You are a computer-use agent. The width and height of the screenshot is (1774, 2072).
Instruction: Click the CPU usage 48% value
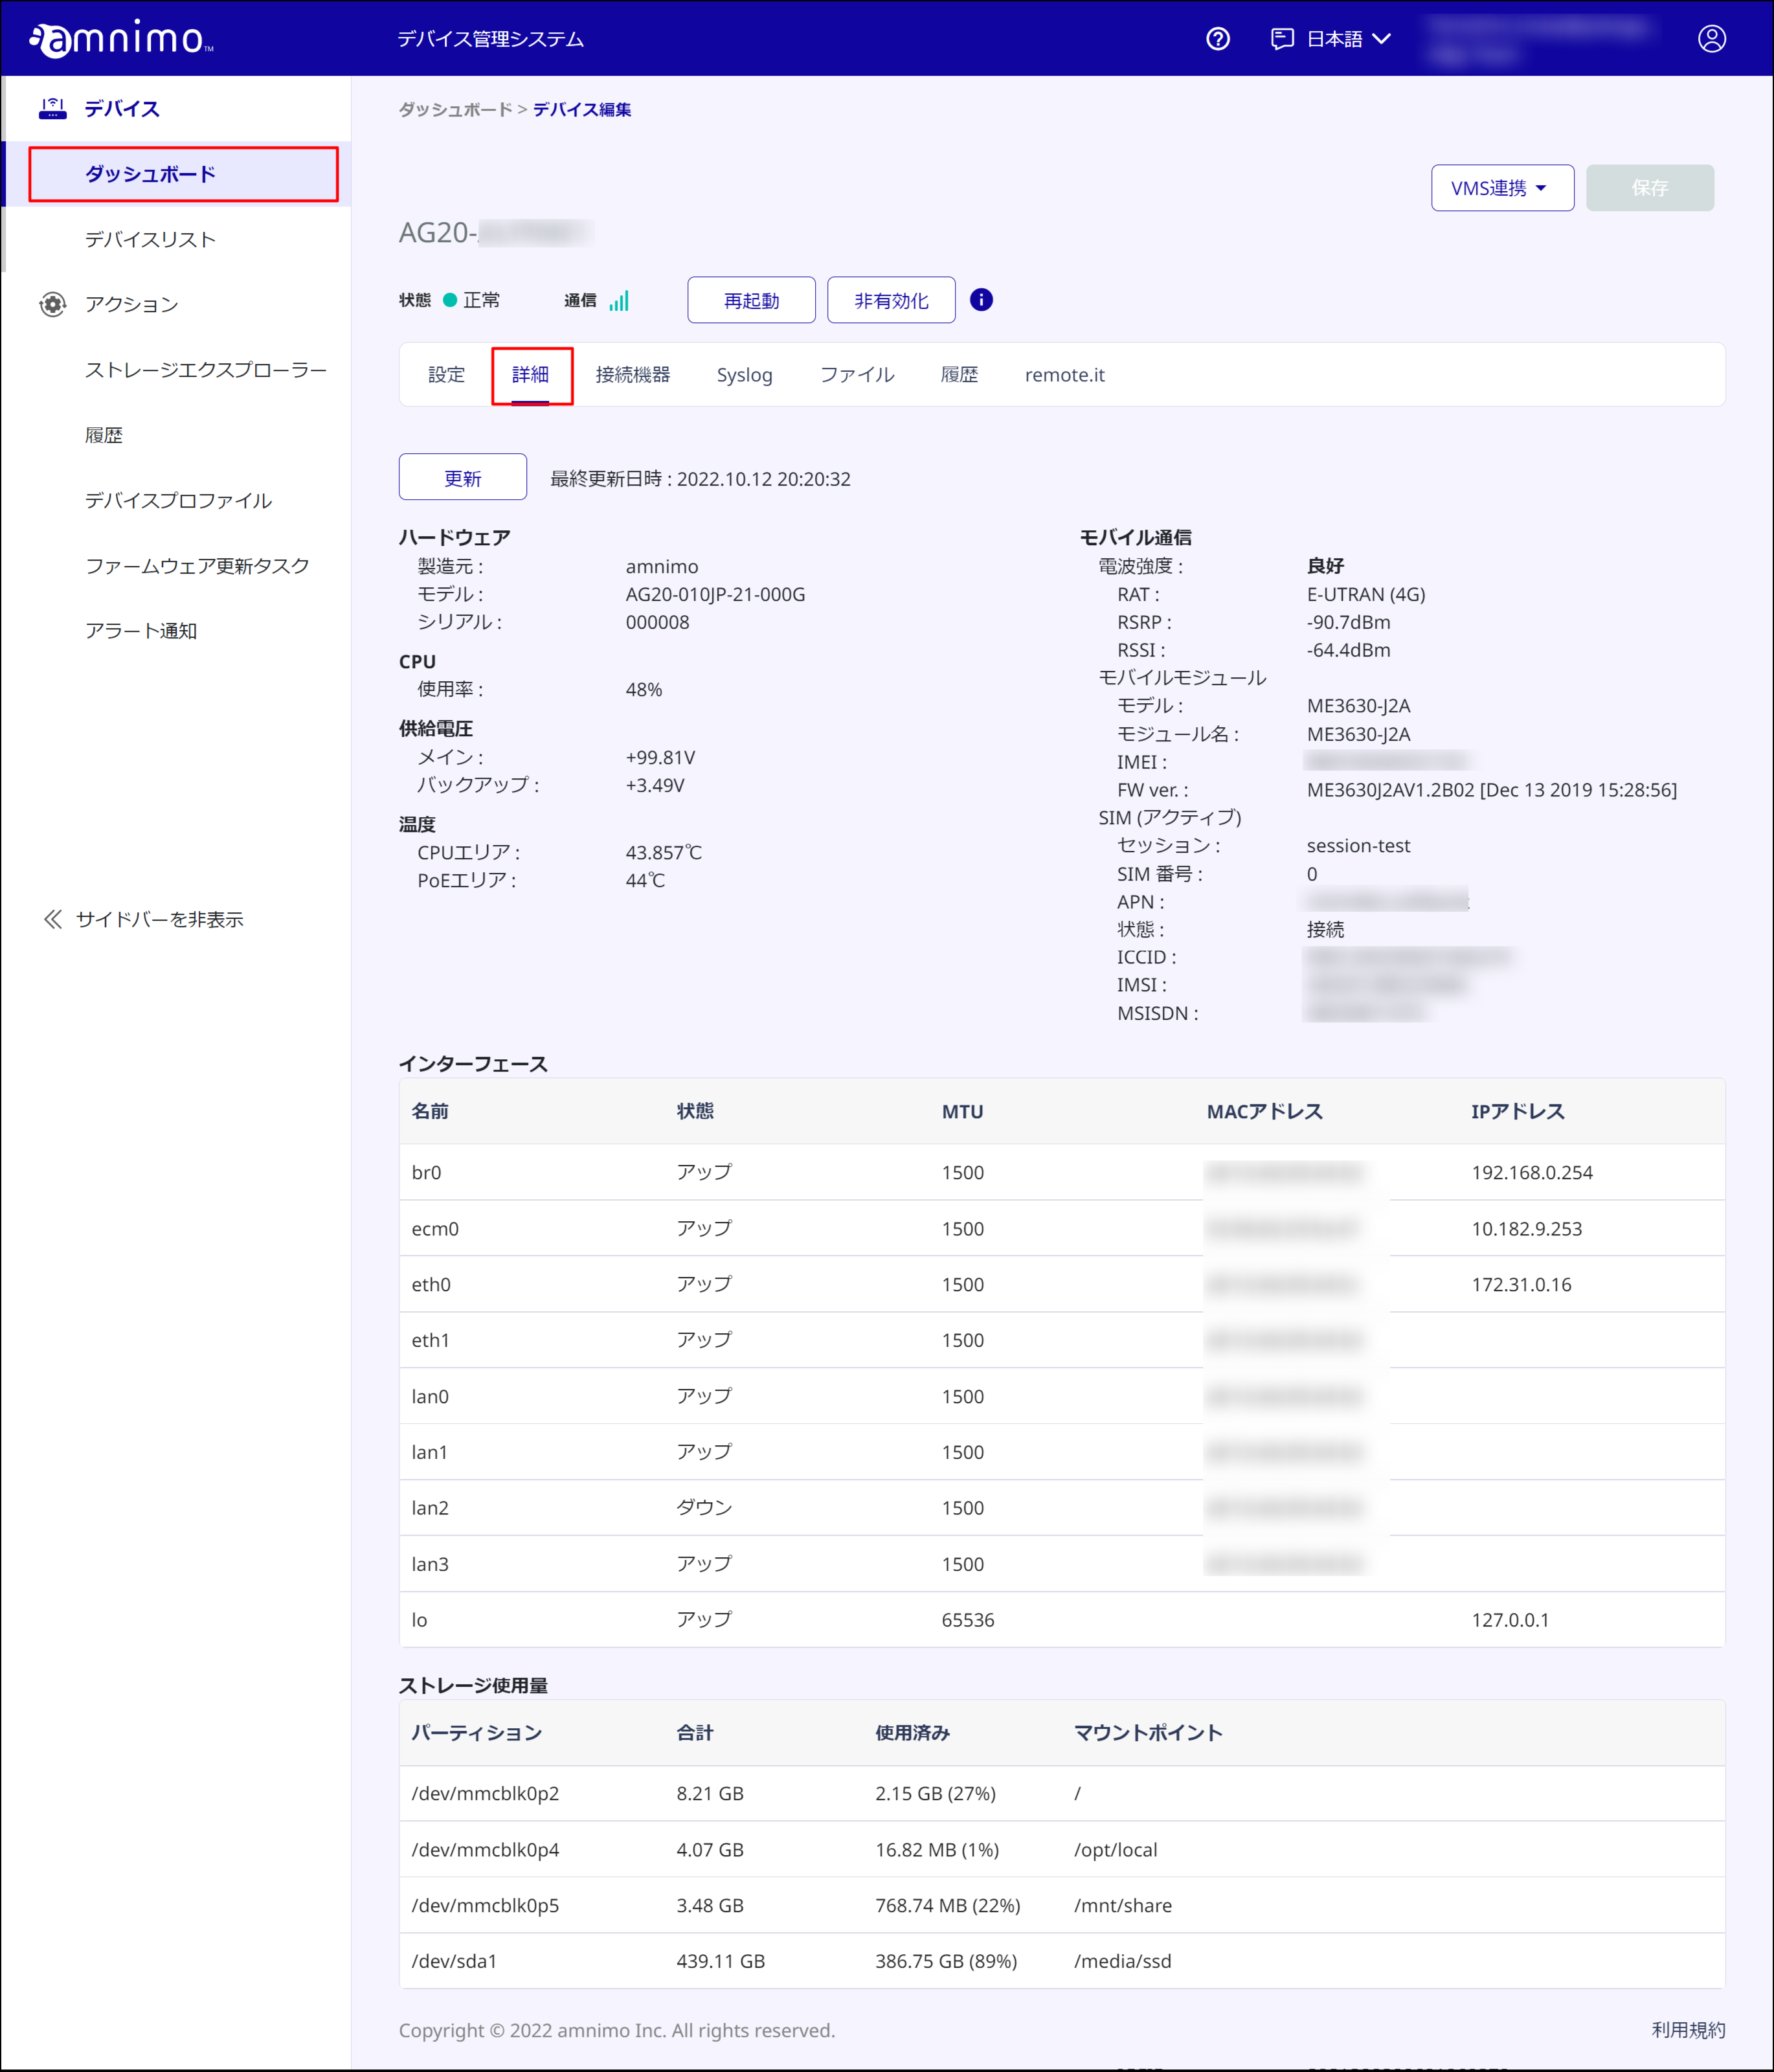pyautogui.click(x=643, y=689)
